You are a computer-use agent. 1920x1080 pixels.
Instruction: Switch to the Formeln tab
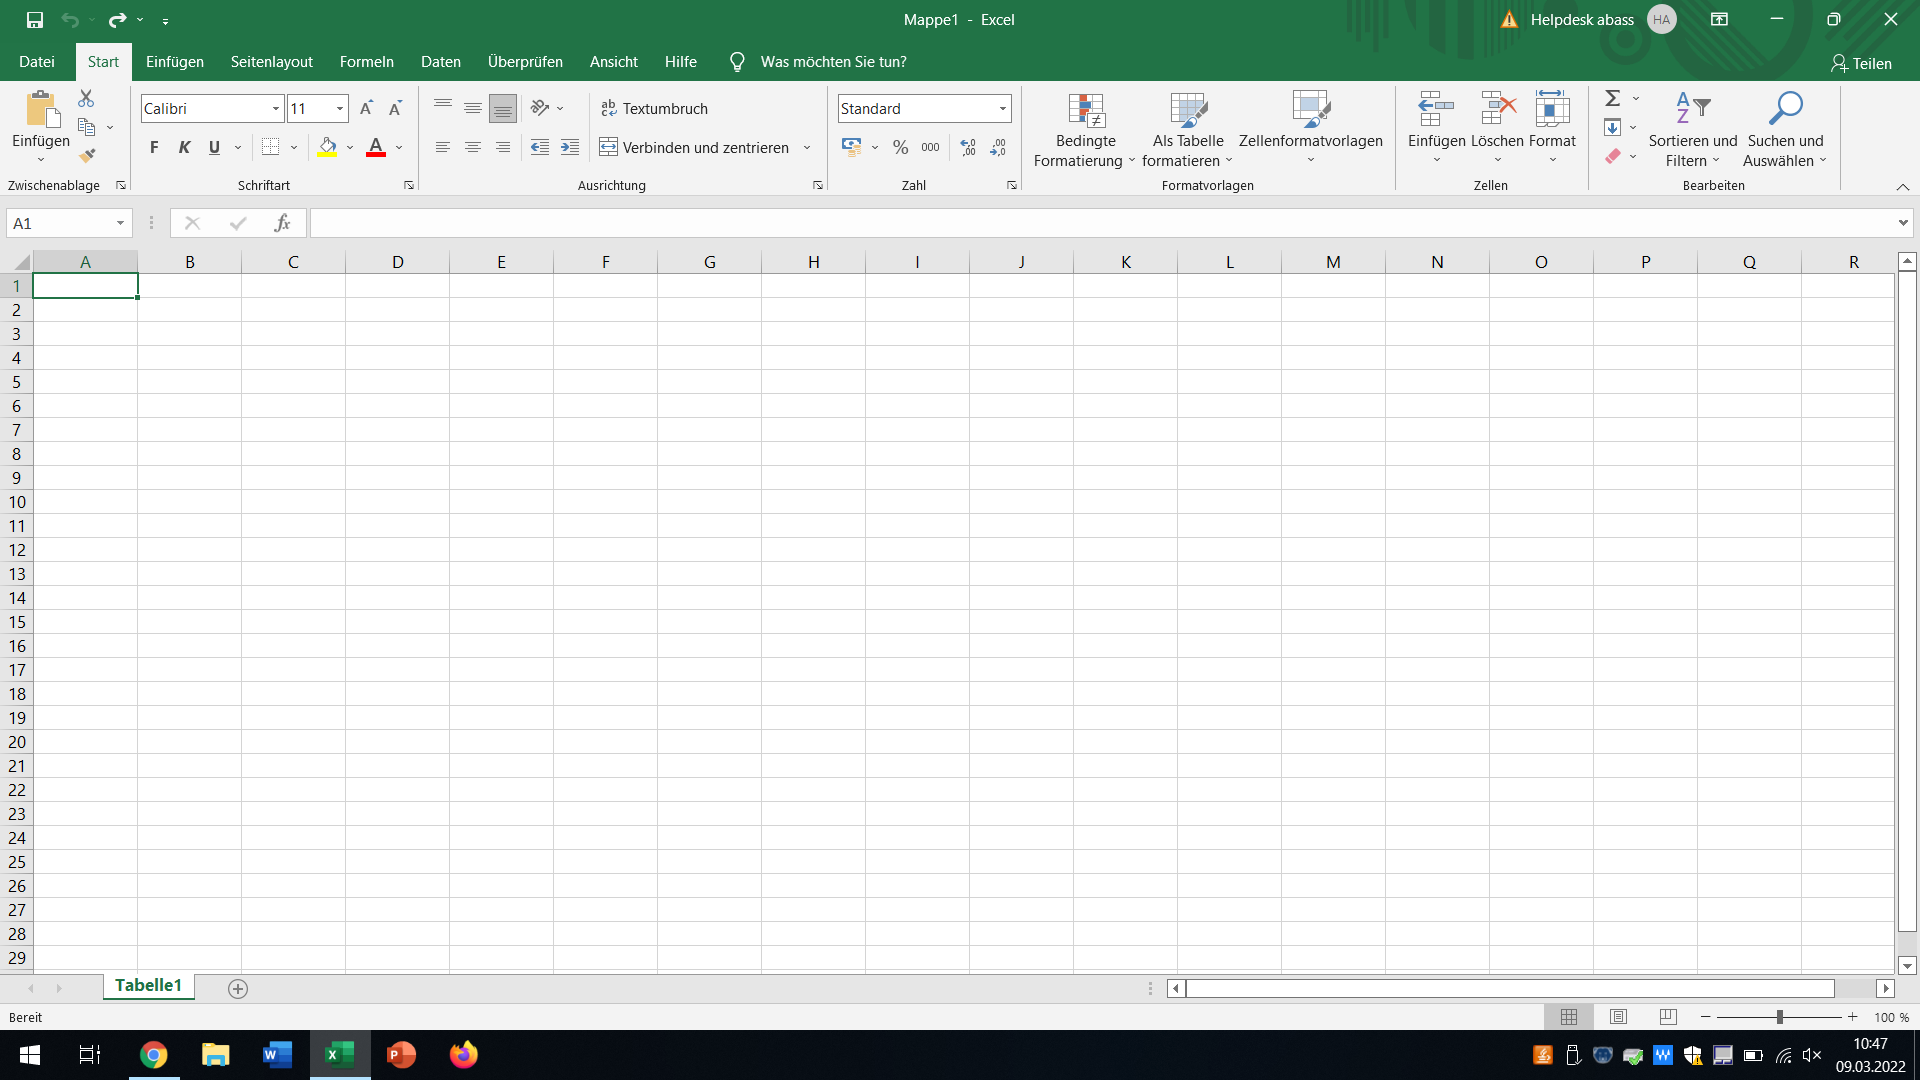coord(366,62)
